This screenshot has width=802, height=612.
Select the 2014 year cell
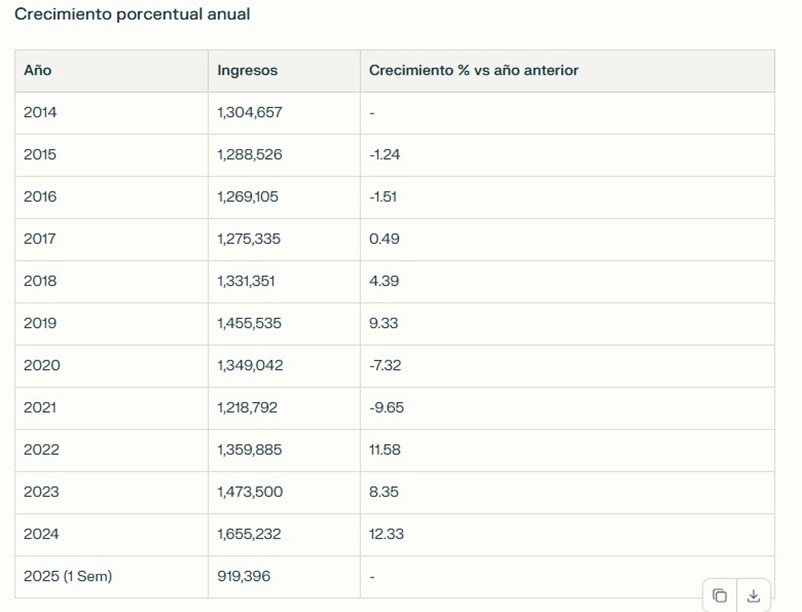point(40,113)
